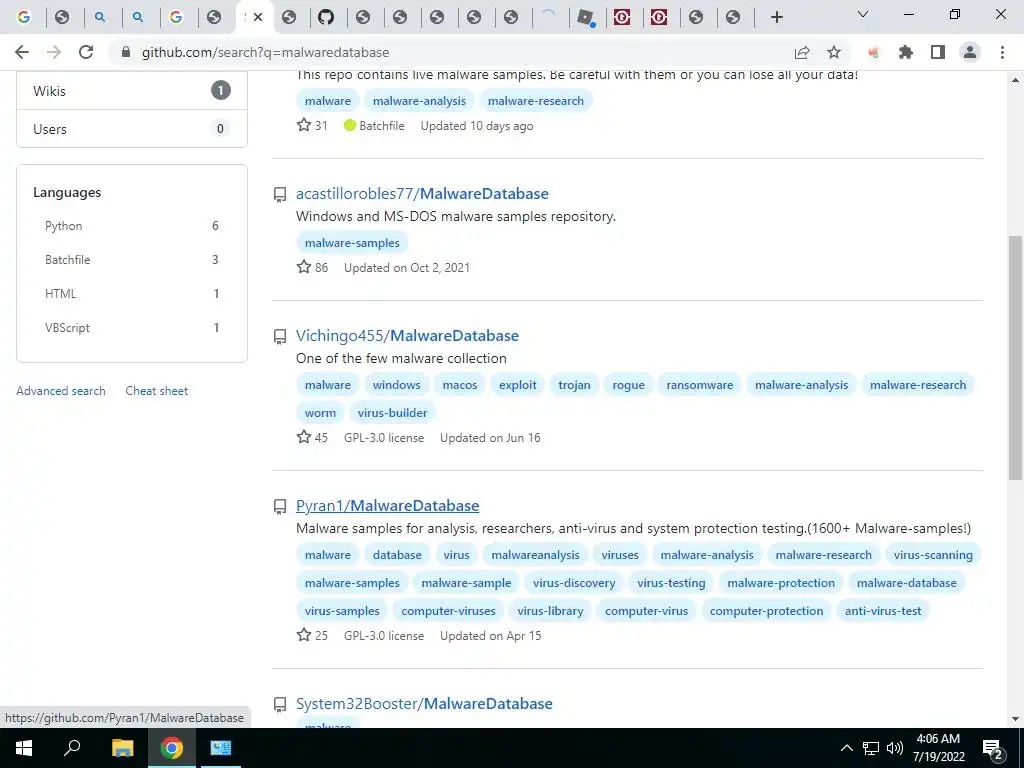Select the virus-library topic tag
1024x768 pixels.
click(550, 611)
